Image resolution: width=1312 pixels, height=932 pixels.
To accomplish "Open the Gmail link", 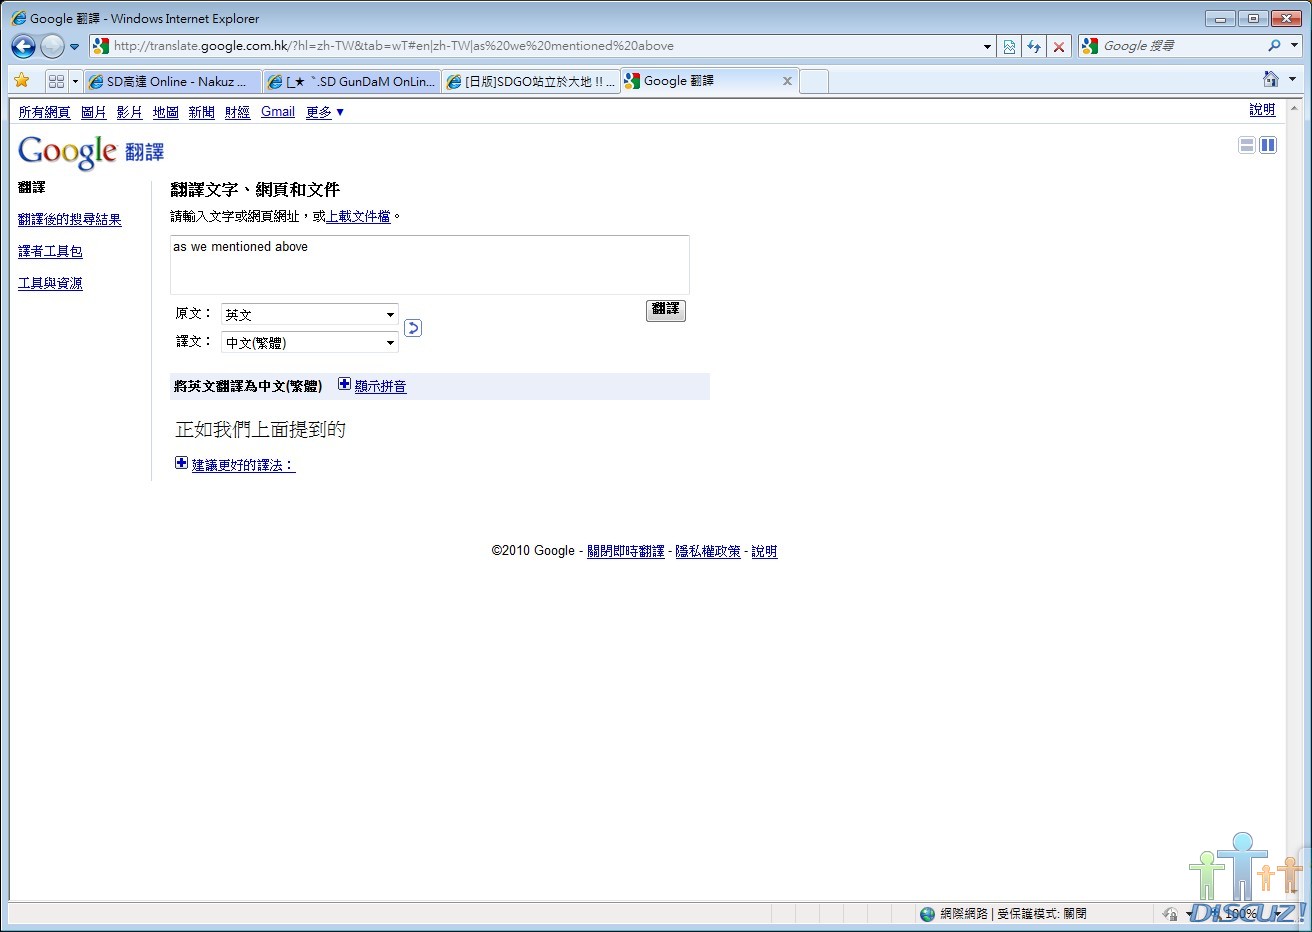I will [x=278, y=112].
